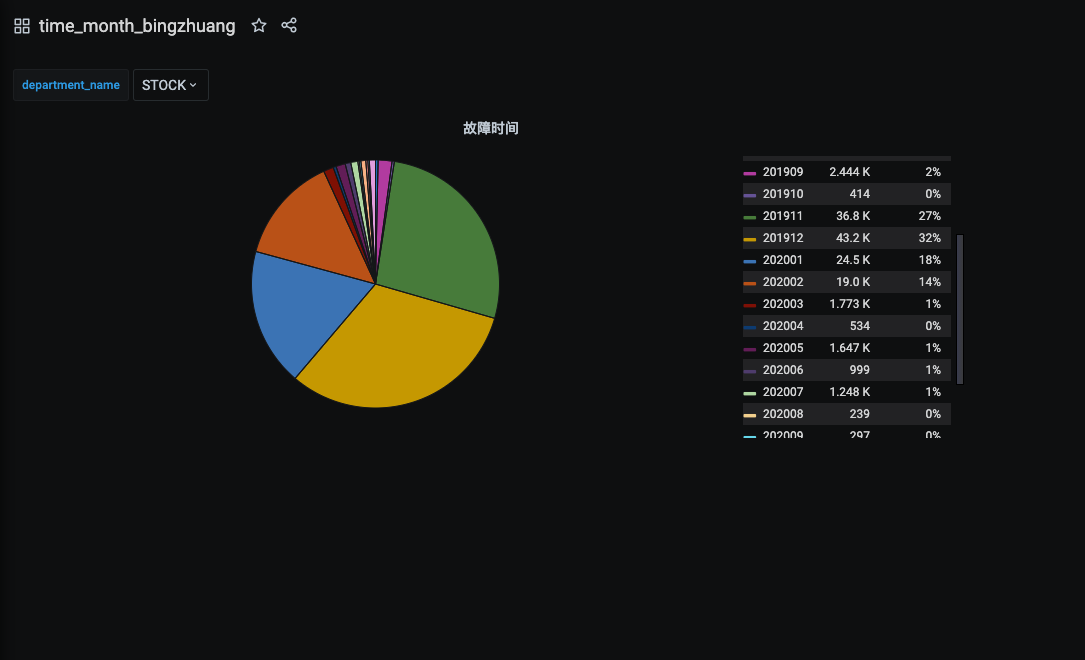Click the 36.8 K value cell
Screen dimensions: 1085x660
point(852,217)
